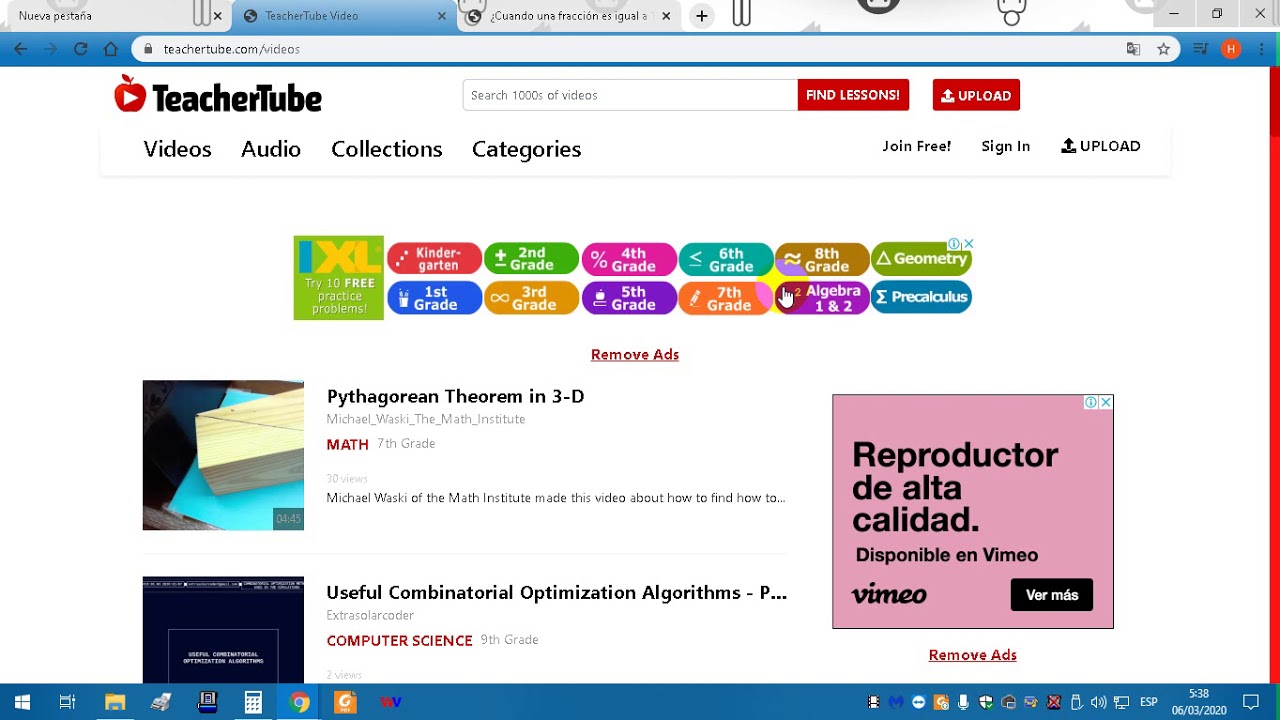Click the 4th Grade pill in the IXL ad
The width and height of the screenshot is (1280, 720).
tap(629, 258)
